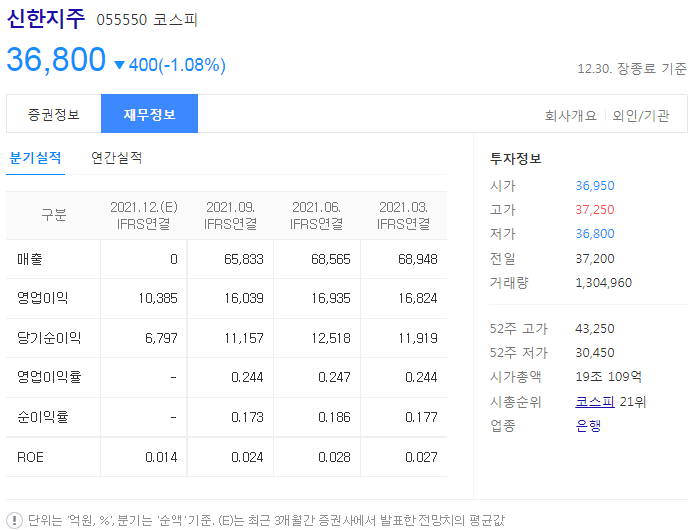The image size is (692, 530).
Task: Click the 영업이익 value 10,385
Action: (158, 298)
